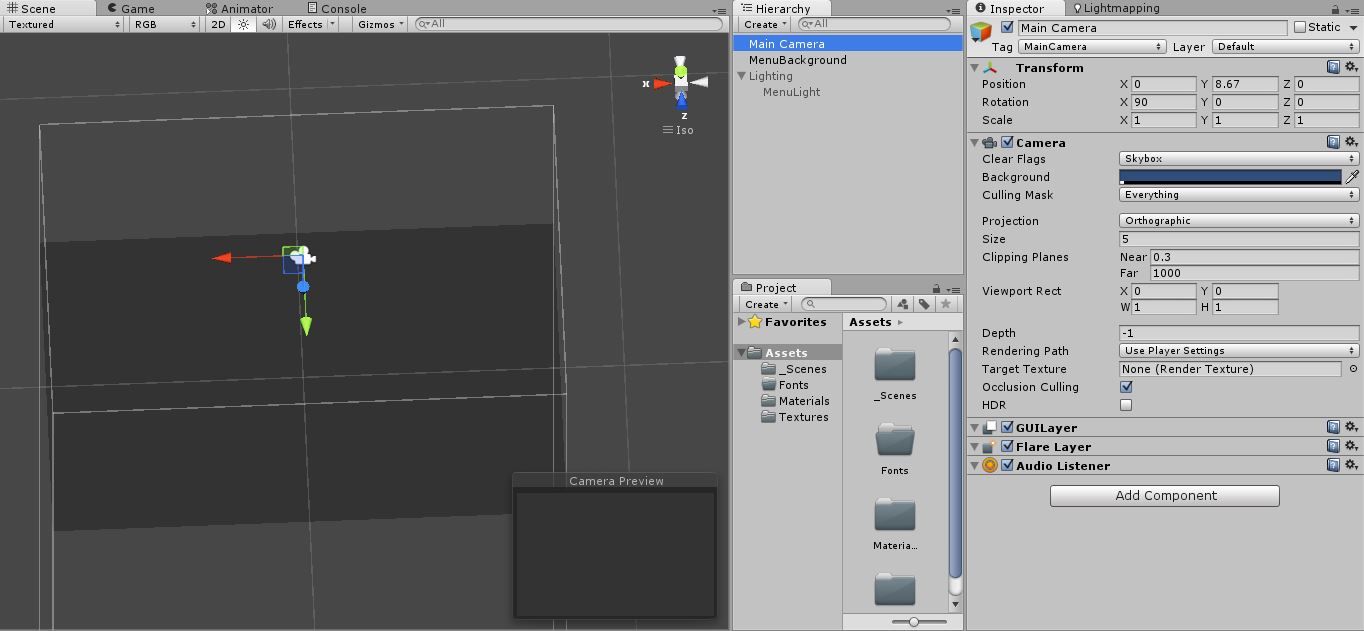Image resolution: width=1364 pixels, height=631 pixels.
Task: Open the Tag dropdown showing MainCamera
Action: [1090, 46]
